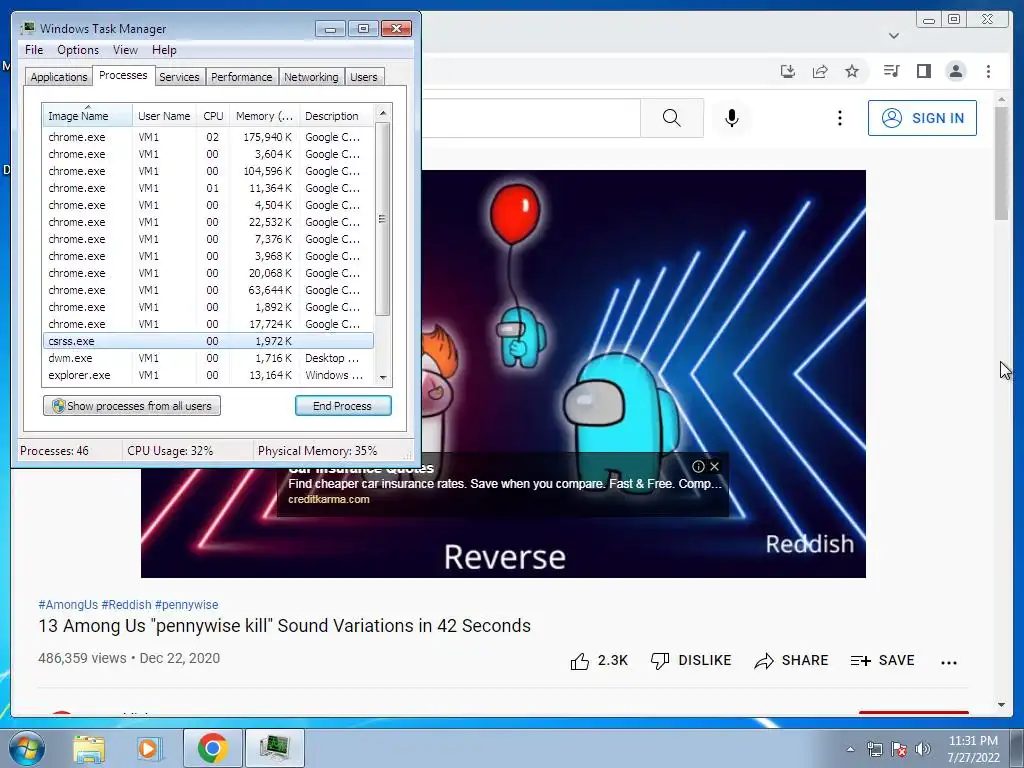Open Task Manager File menu
1024x768 pixels.
click(x=34, y=50)
